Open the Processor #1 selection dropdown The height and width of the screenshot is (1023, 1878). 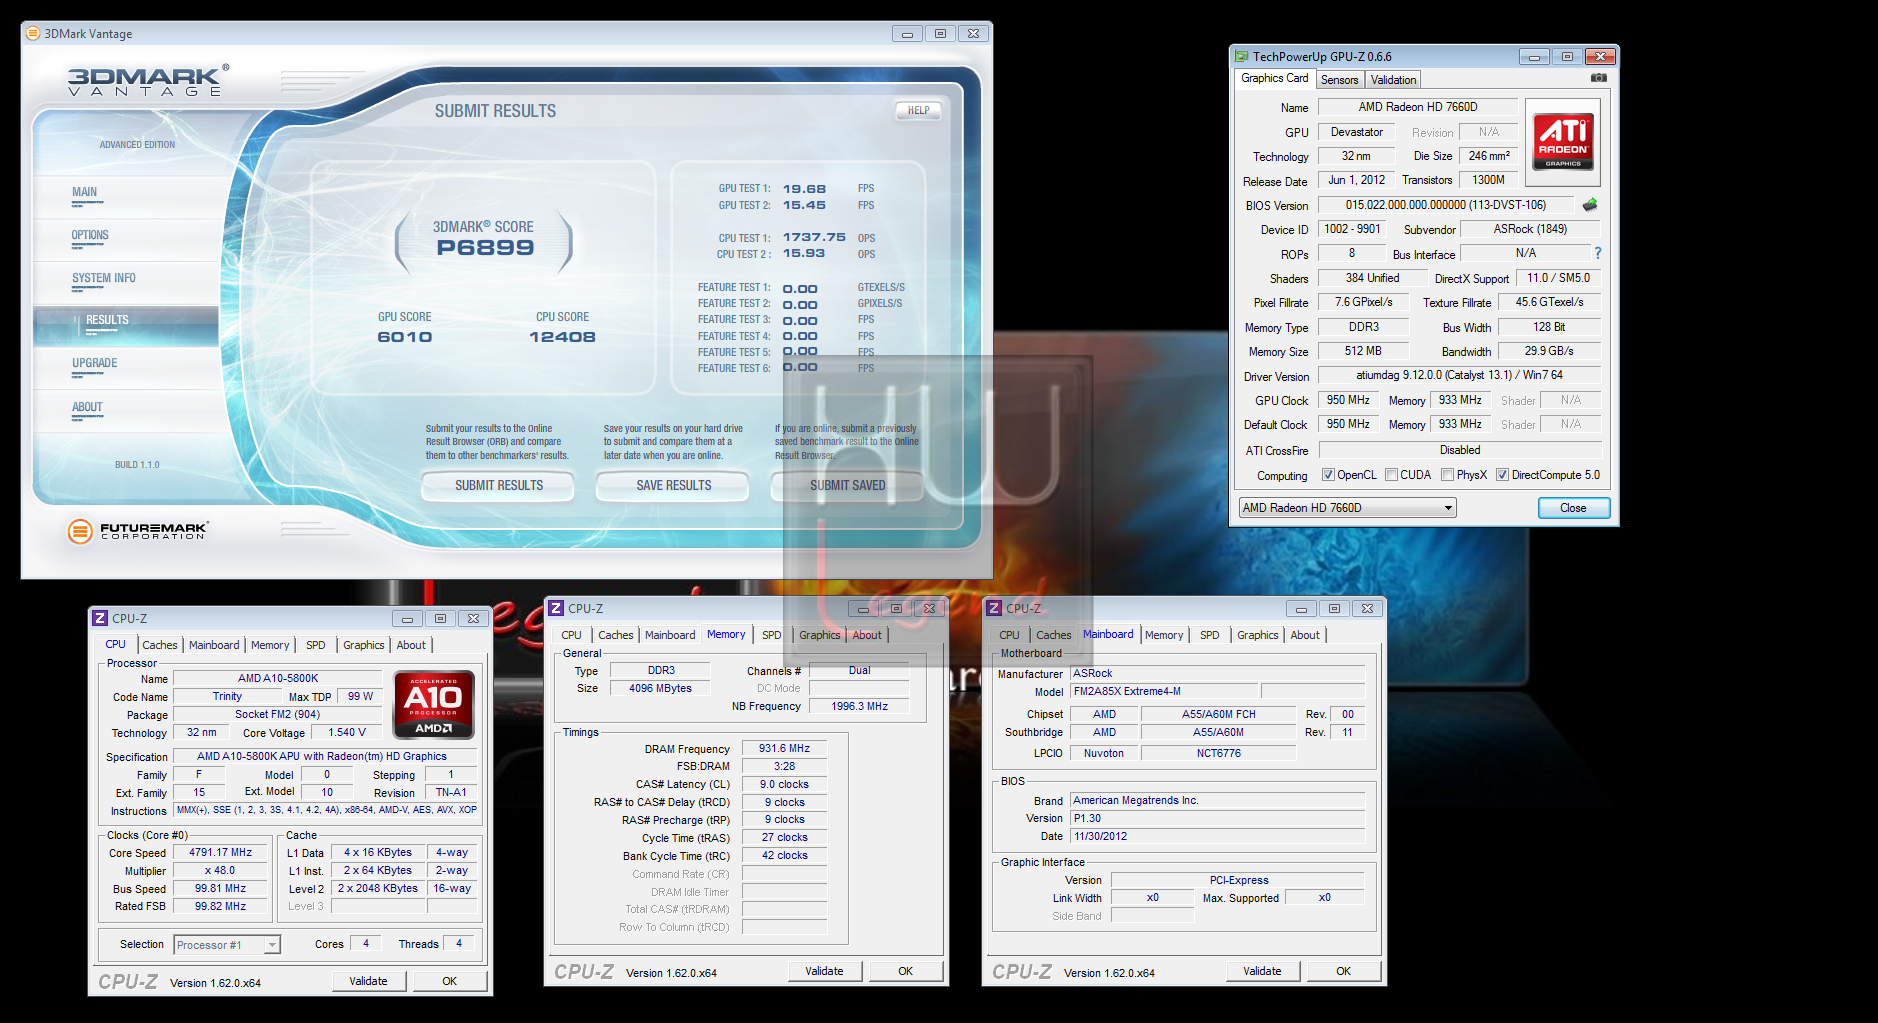(227, 945)
